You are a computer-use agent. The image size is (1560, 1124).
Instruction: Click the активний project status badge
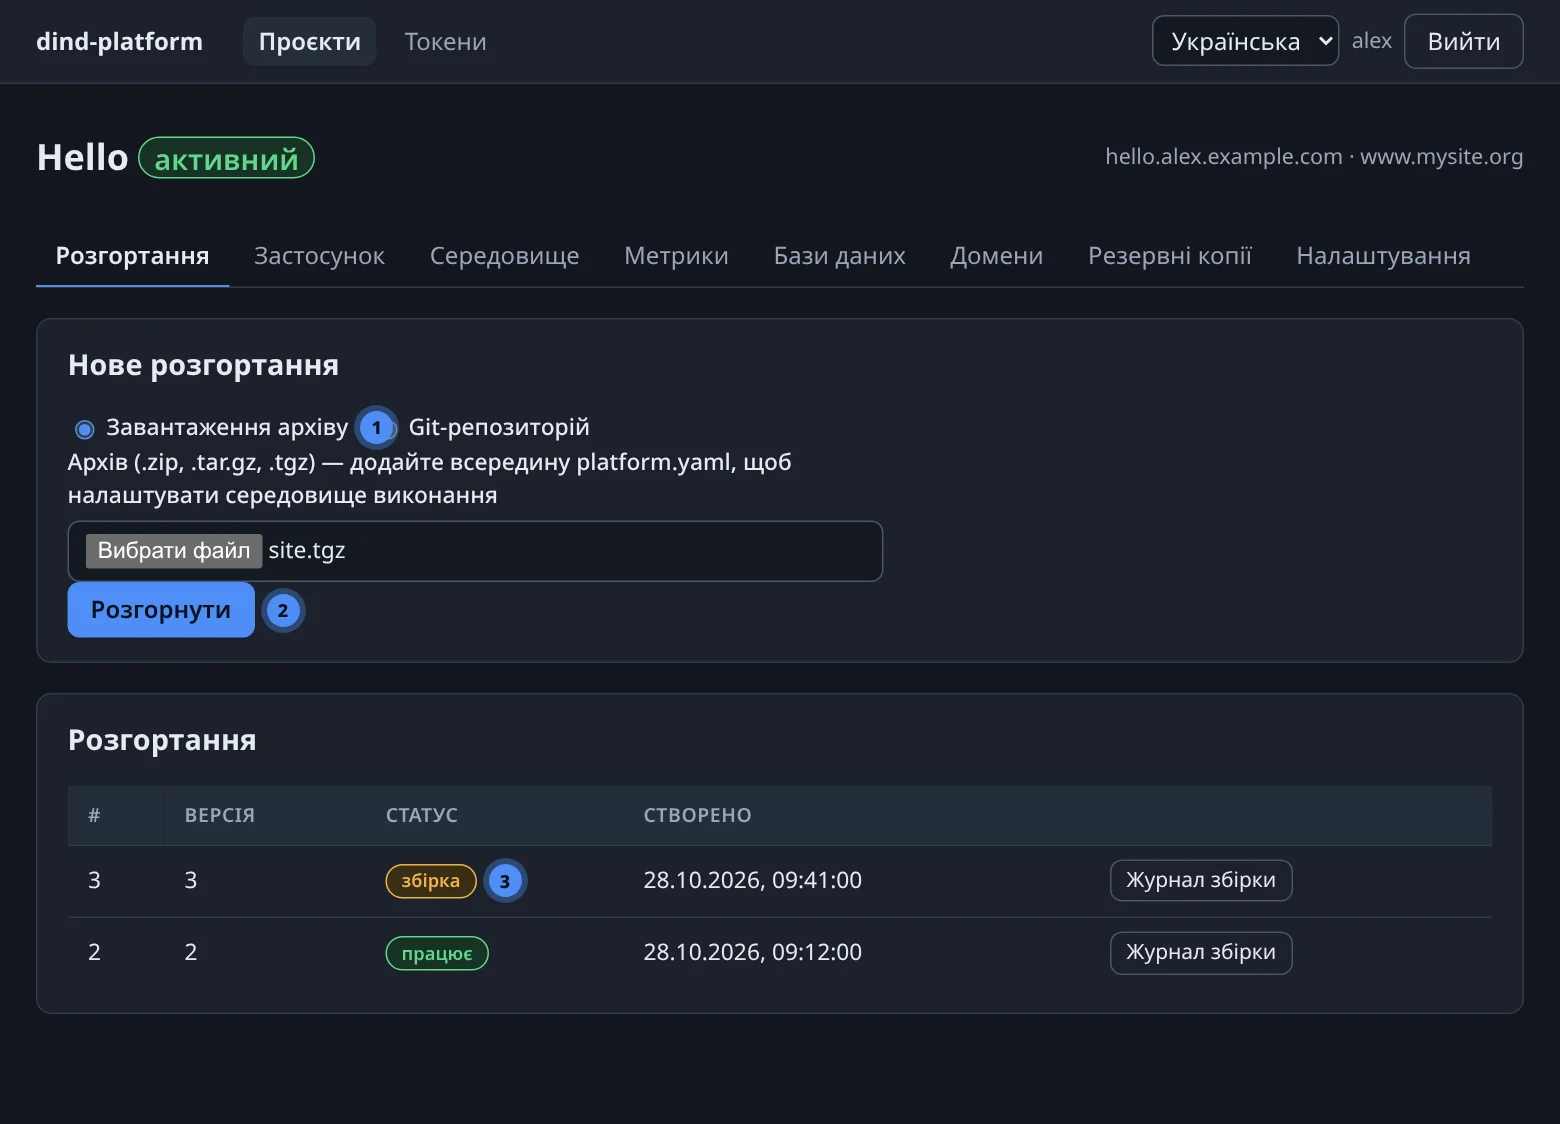[x=226, y=158]
